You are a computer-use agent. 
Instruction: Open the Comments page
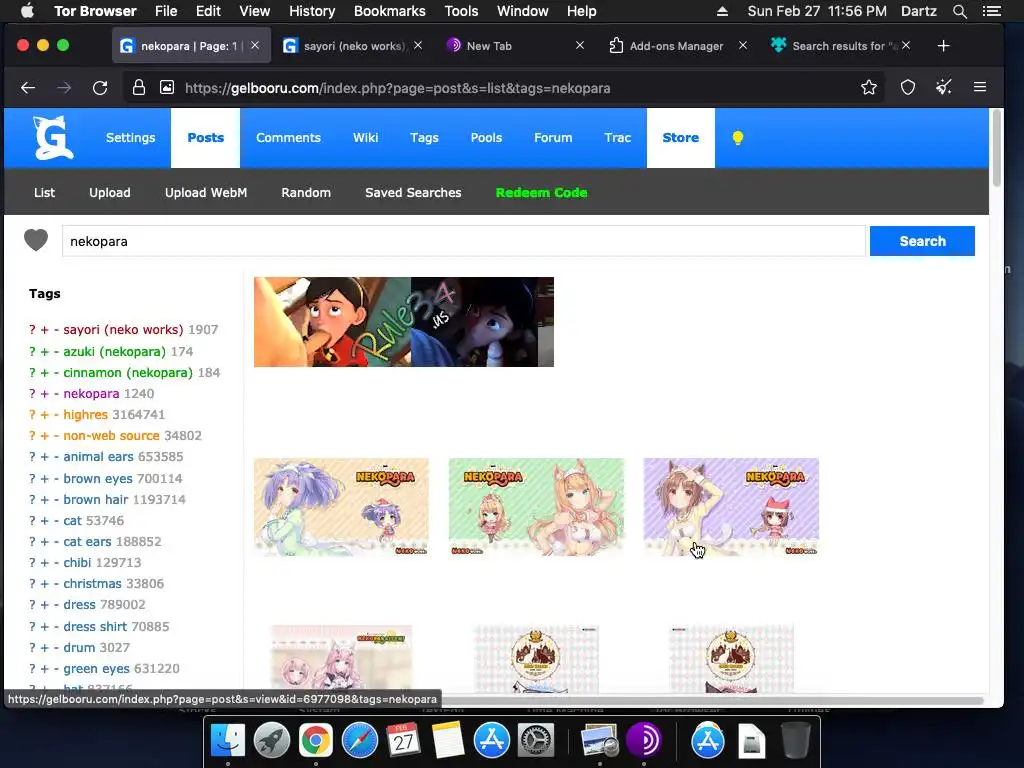coord(288,138)
